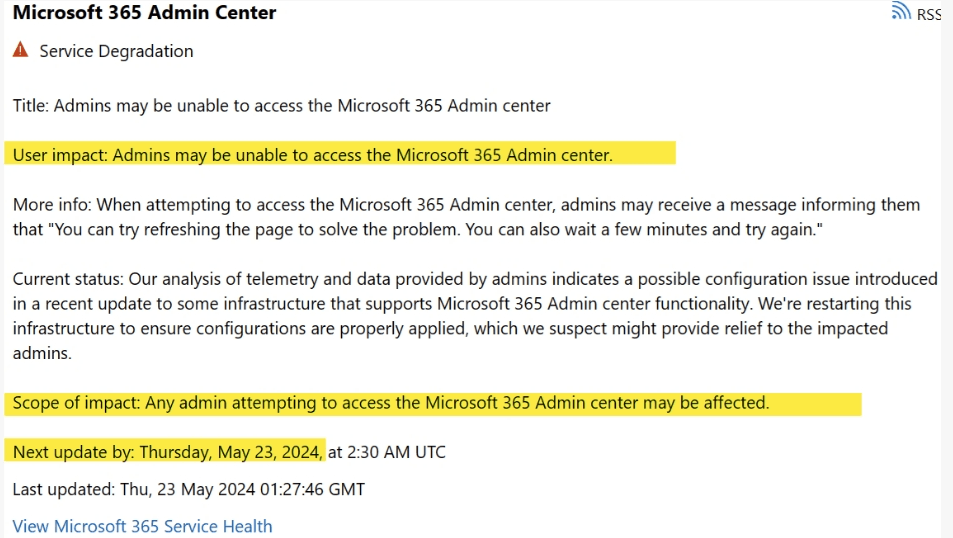
Task: Click the 'Current status:' label
Action: point(66,279)
